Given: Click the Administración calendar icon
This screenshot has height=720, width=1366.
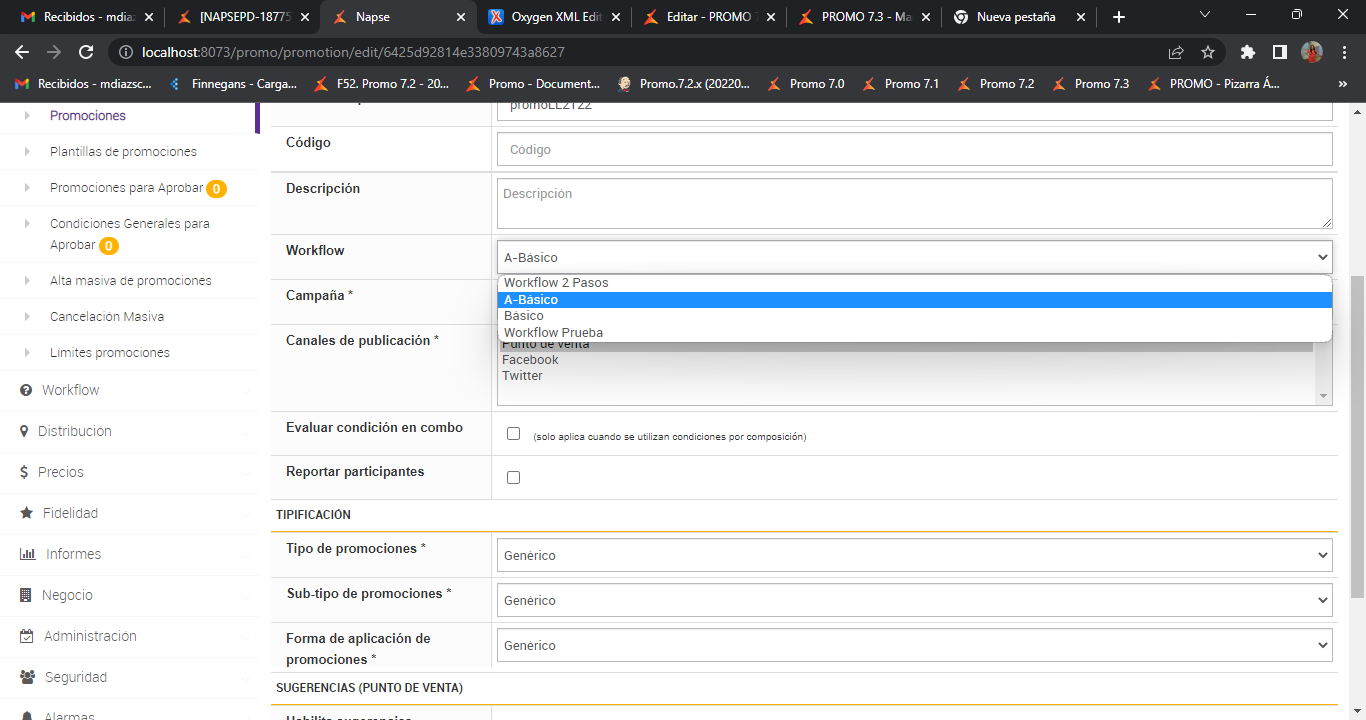Looking at the screenshot, I should pos(27,636).
